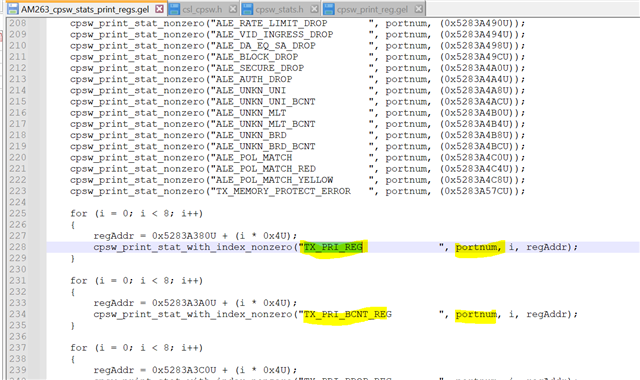
Task: Click regAddr = 0x5283A380U assignment
Action: point(195,236)
